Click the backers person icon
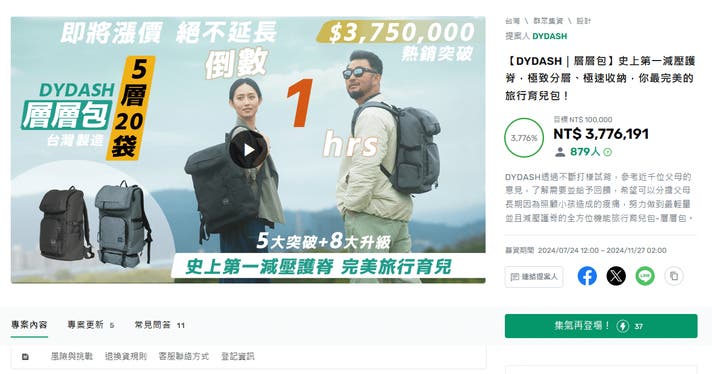 (560, 152)
